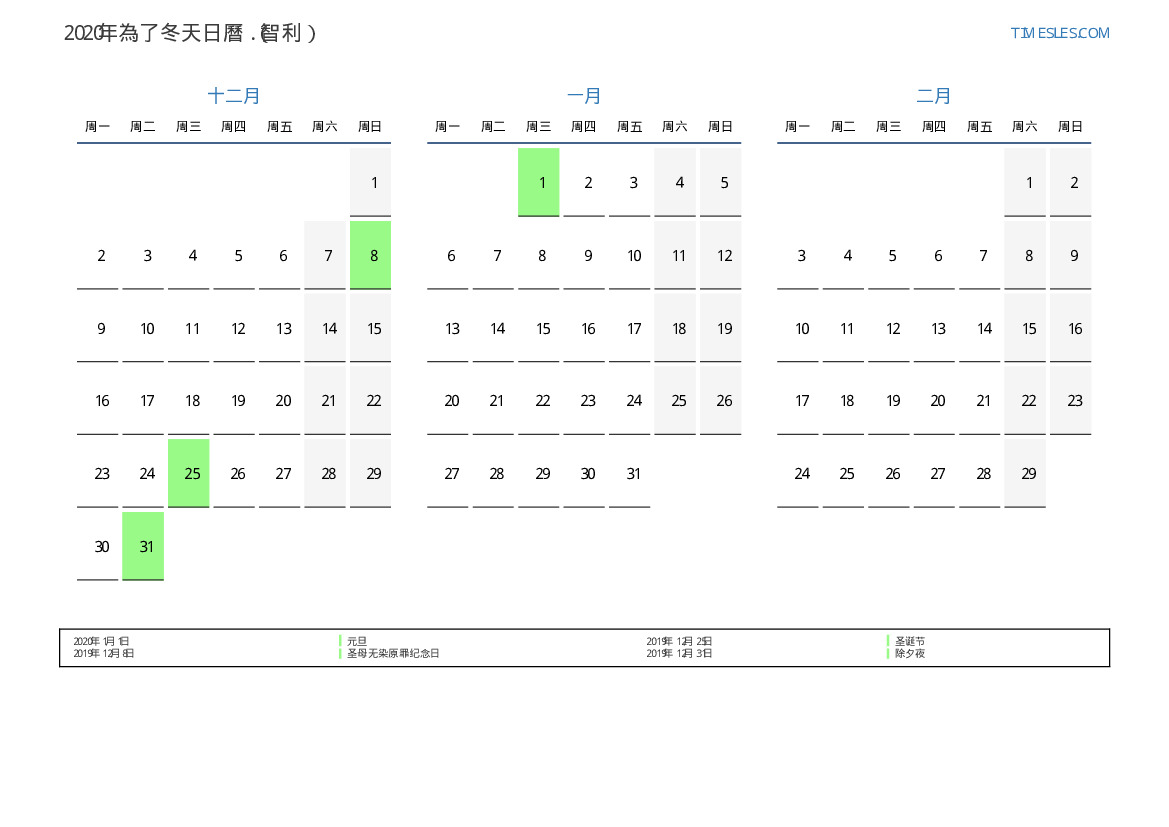
Task: Click January 15 date cell
Action: 542,328
